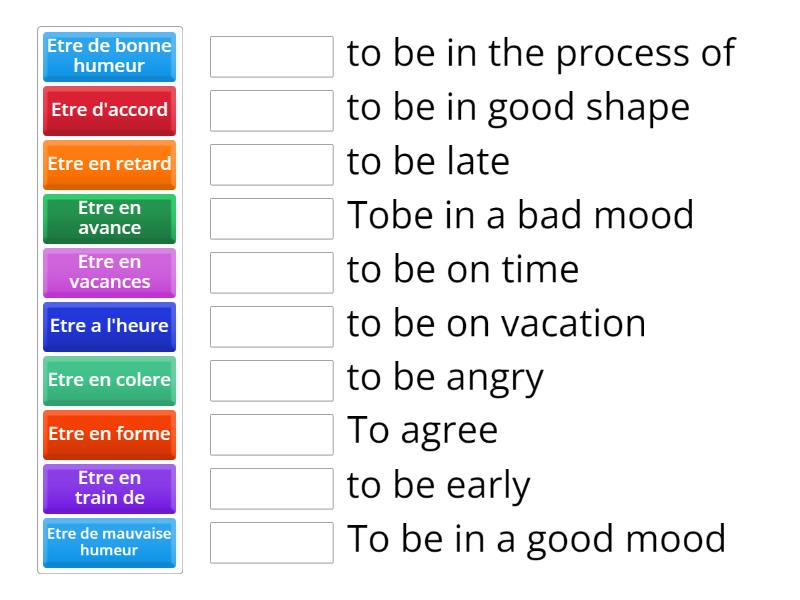
Task: Select the 'Etre en vacances' tile
Action: pos(110,272)
